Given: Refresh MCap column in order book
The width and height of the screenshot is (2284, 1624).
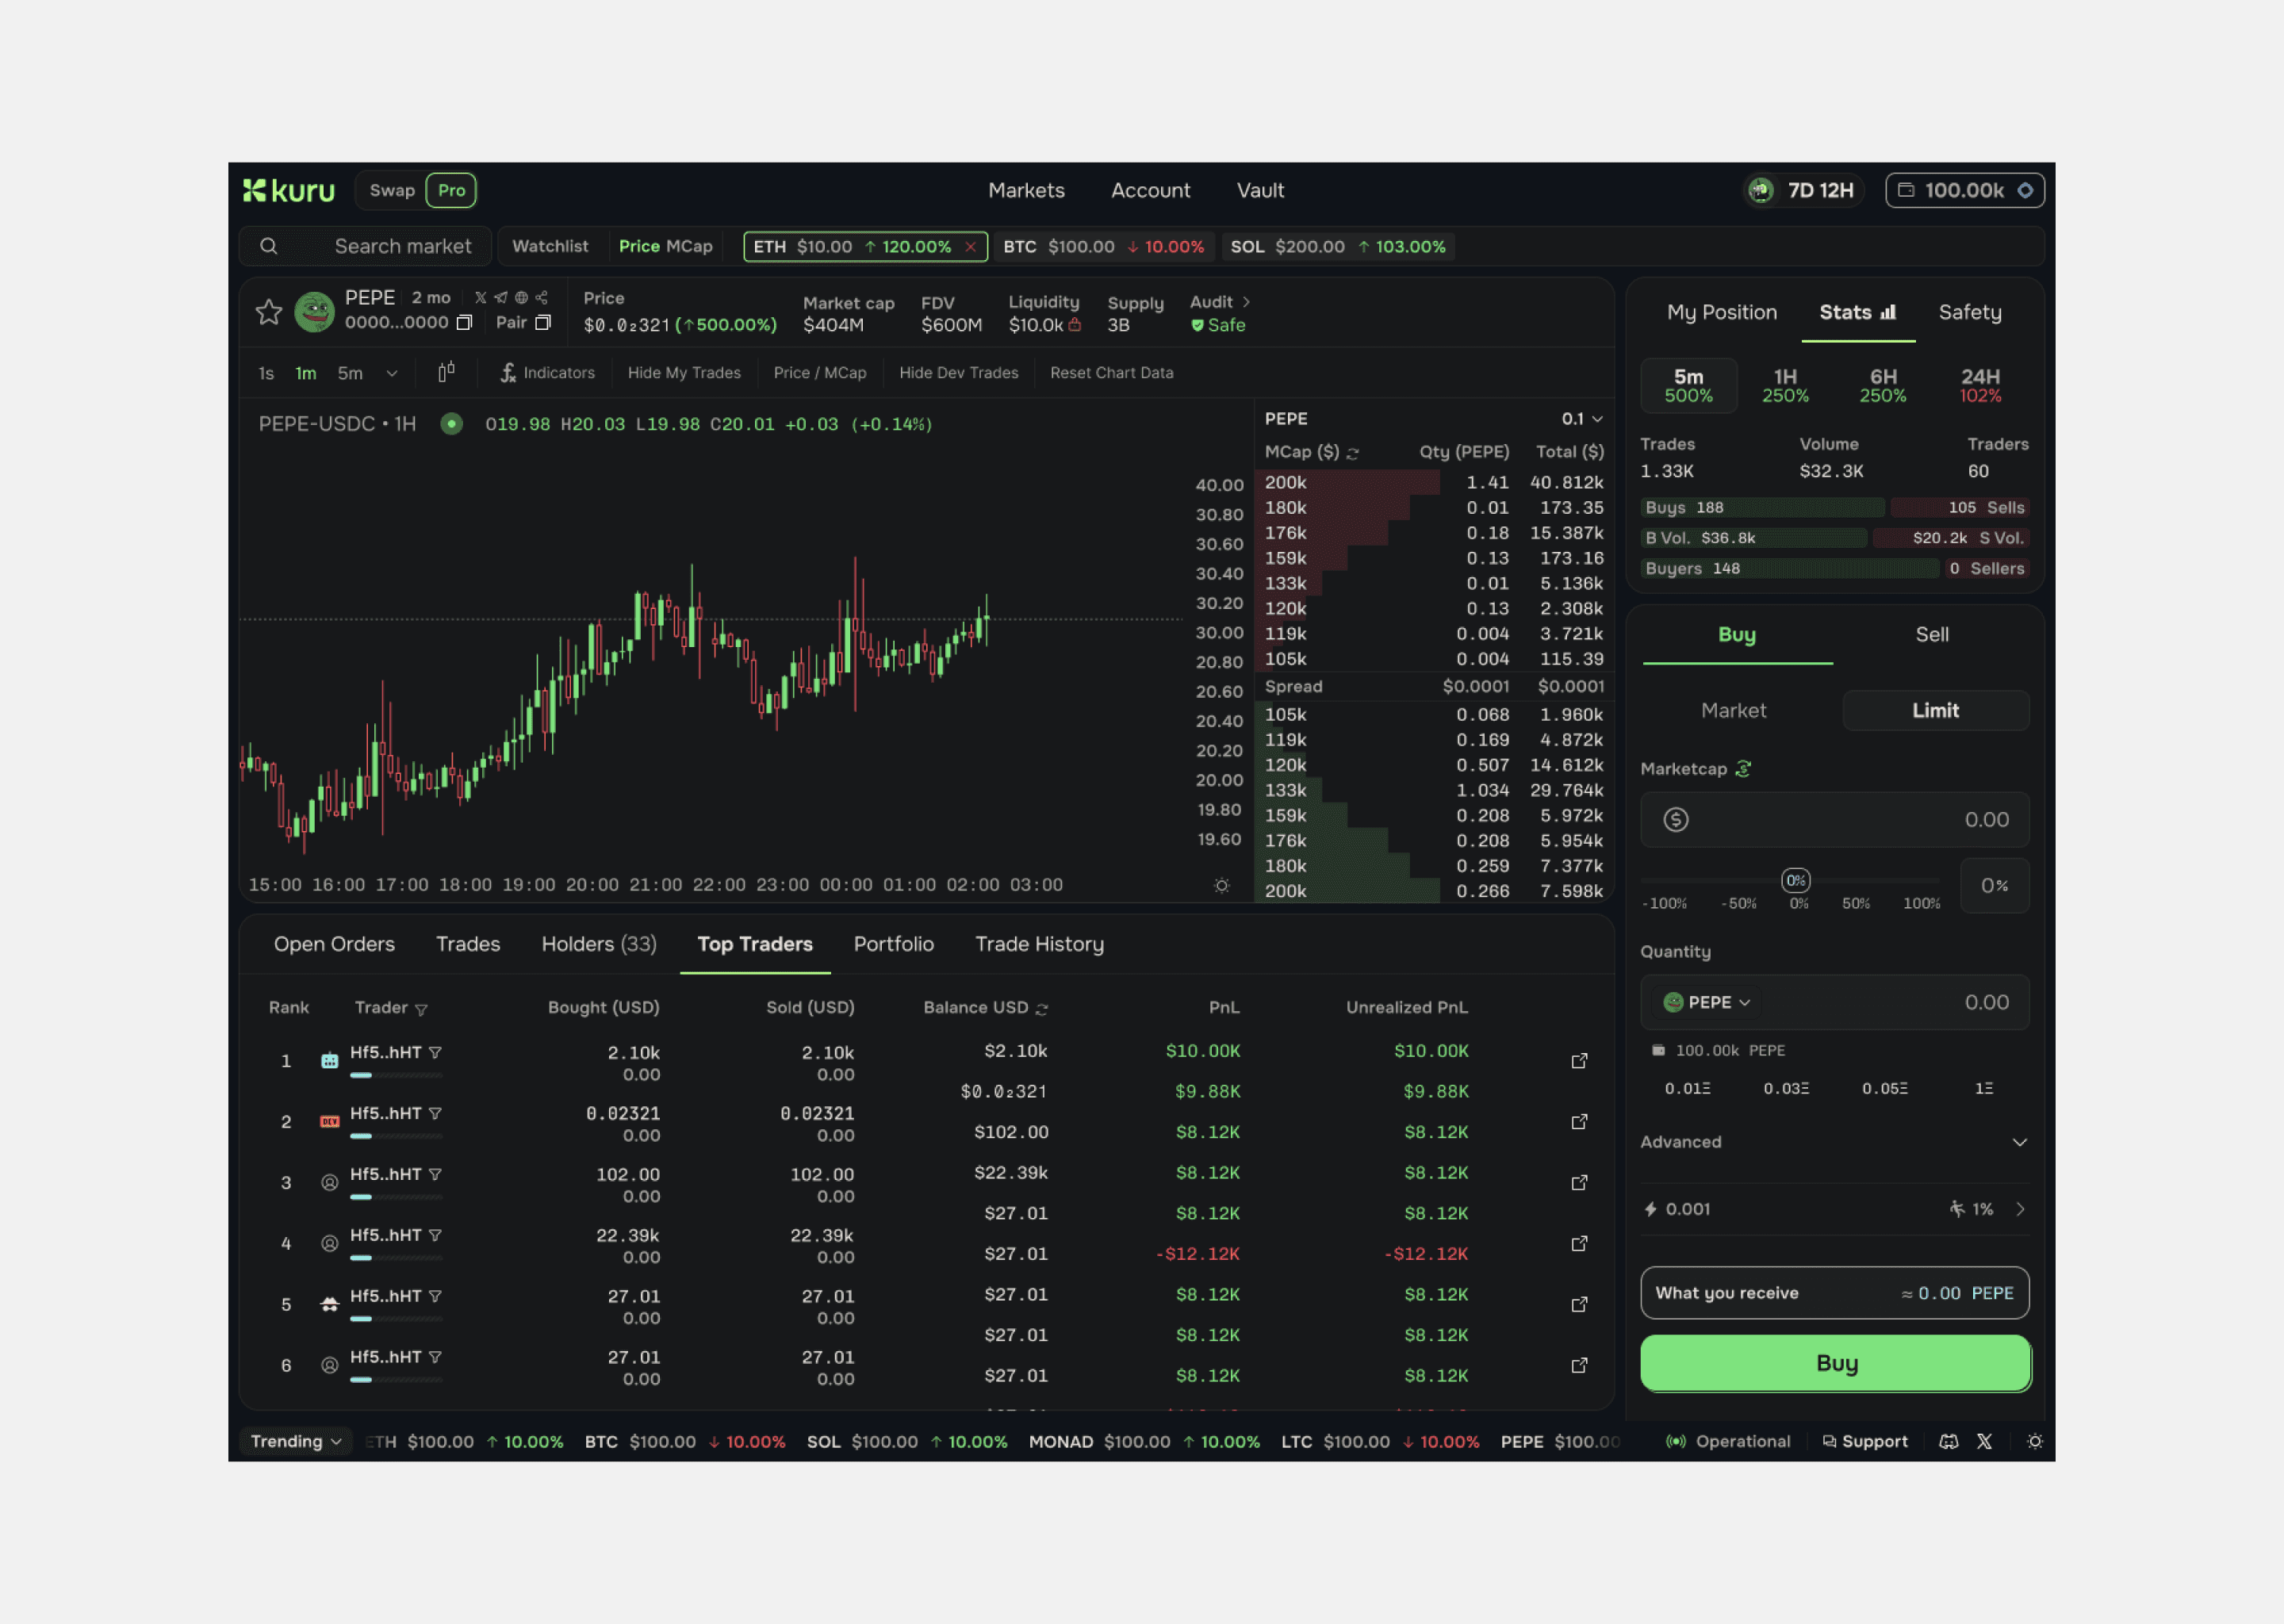Looking at the screenshot, I should click(x=1353, y=453).
